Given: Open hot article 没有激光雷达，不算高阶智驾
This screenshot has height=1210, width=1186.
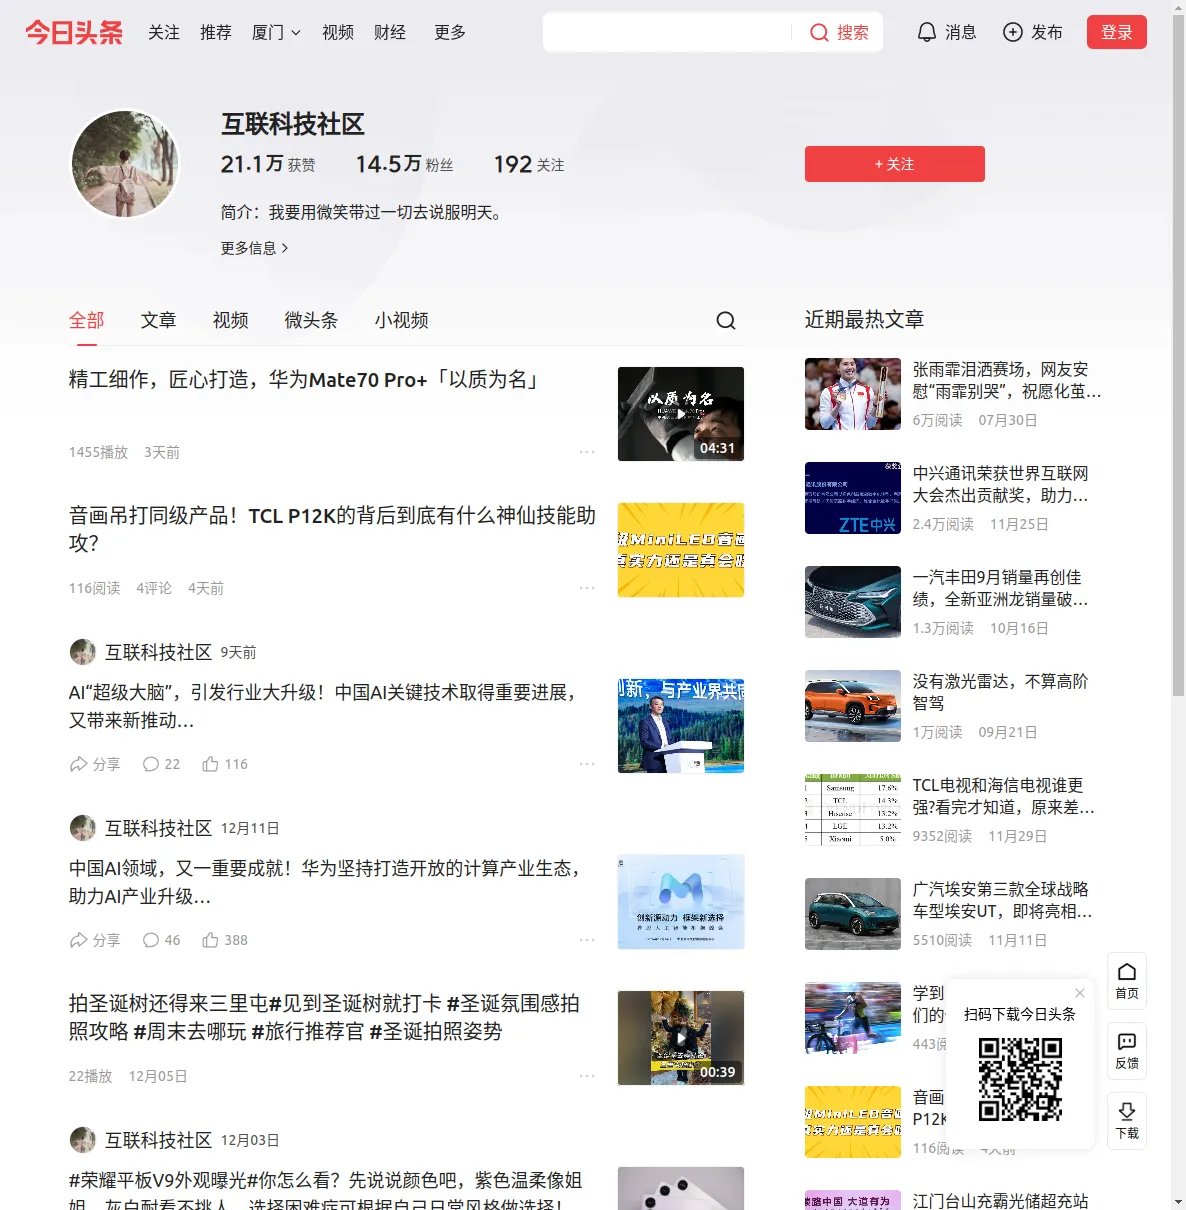Looking at the screenshot, I should click(1001, 692).
